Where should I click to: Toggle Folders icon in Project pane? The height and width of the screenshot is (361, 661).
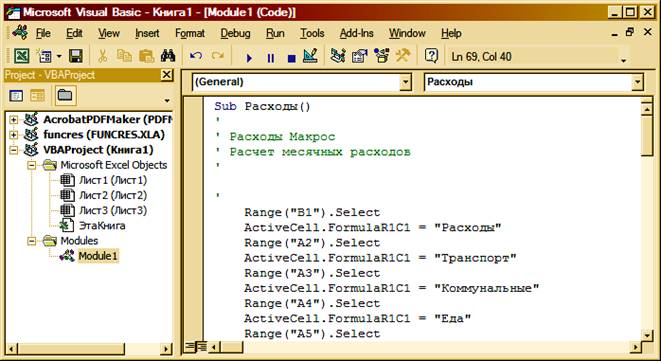click(65, 95)
